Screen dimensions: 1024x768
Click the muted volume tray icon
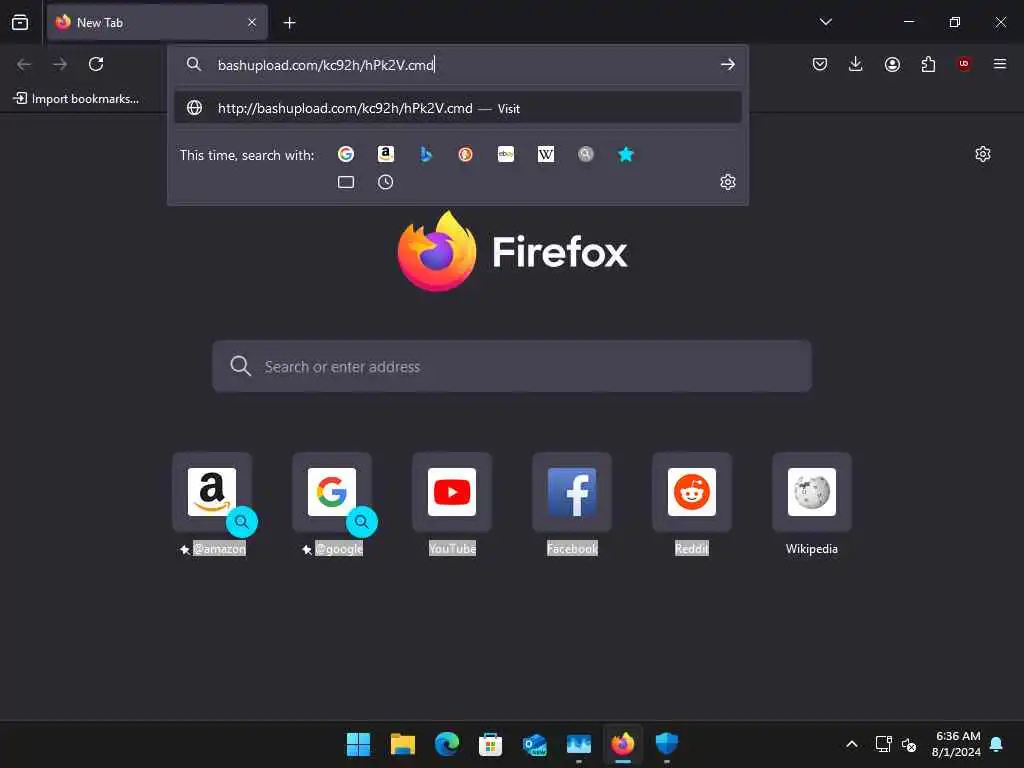click(x=909, y=744)
